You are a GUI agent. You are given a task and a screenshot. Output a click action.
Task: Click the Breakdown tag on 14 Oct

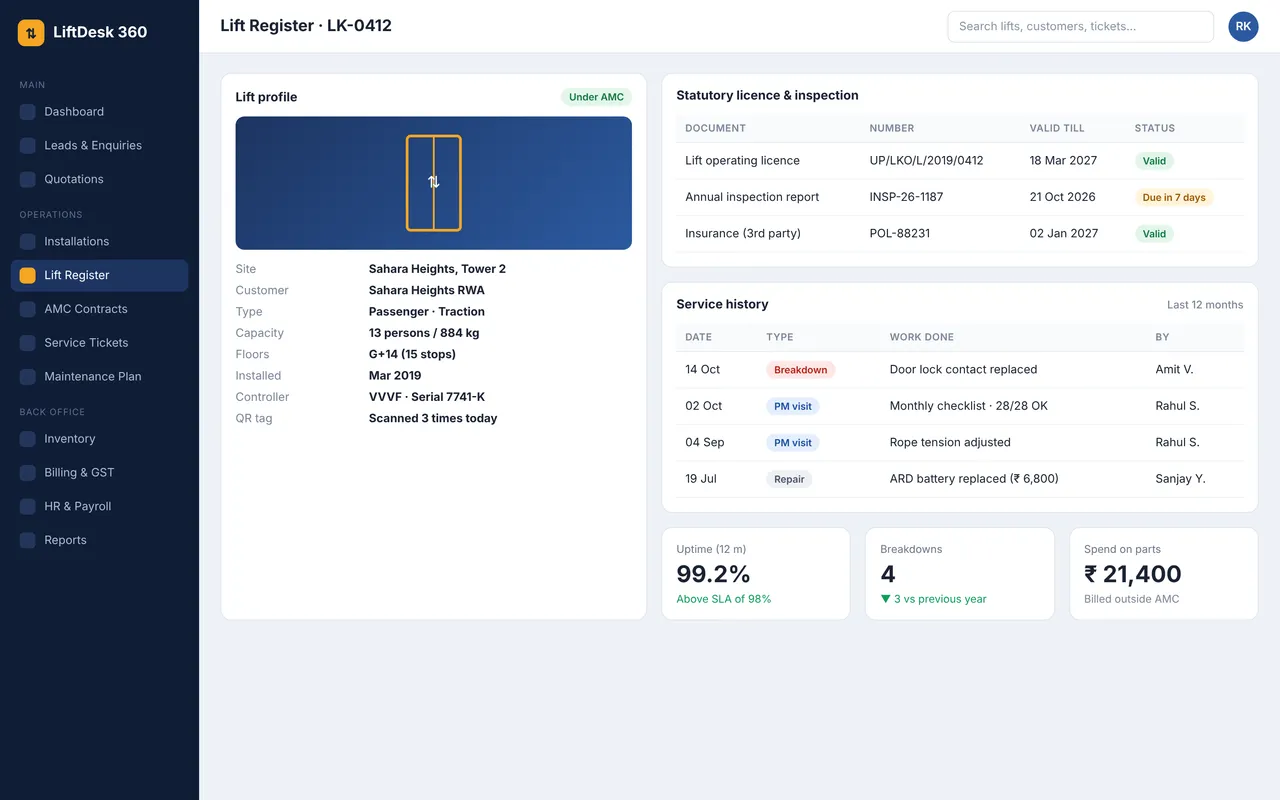[x=801, y=370]
